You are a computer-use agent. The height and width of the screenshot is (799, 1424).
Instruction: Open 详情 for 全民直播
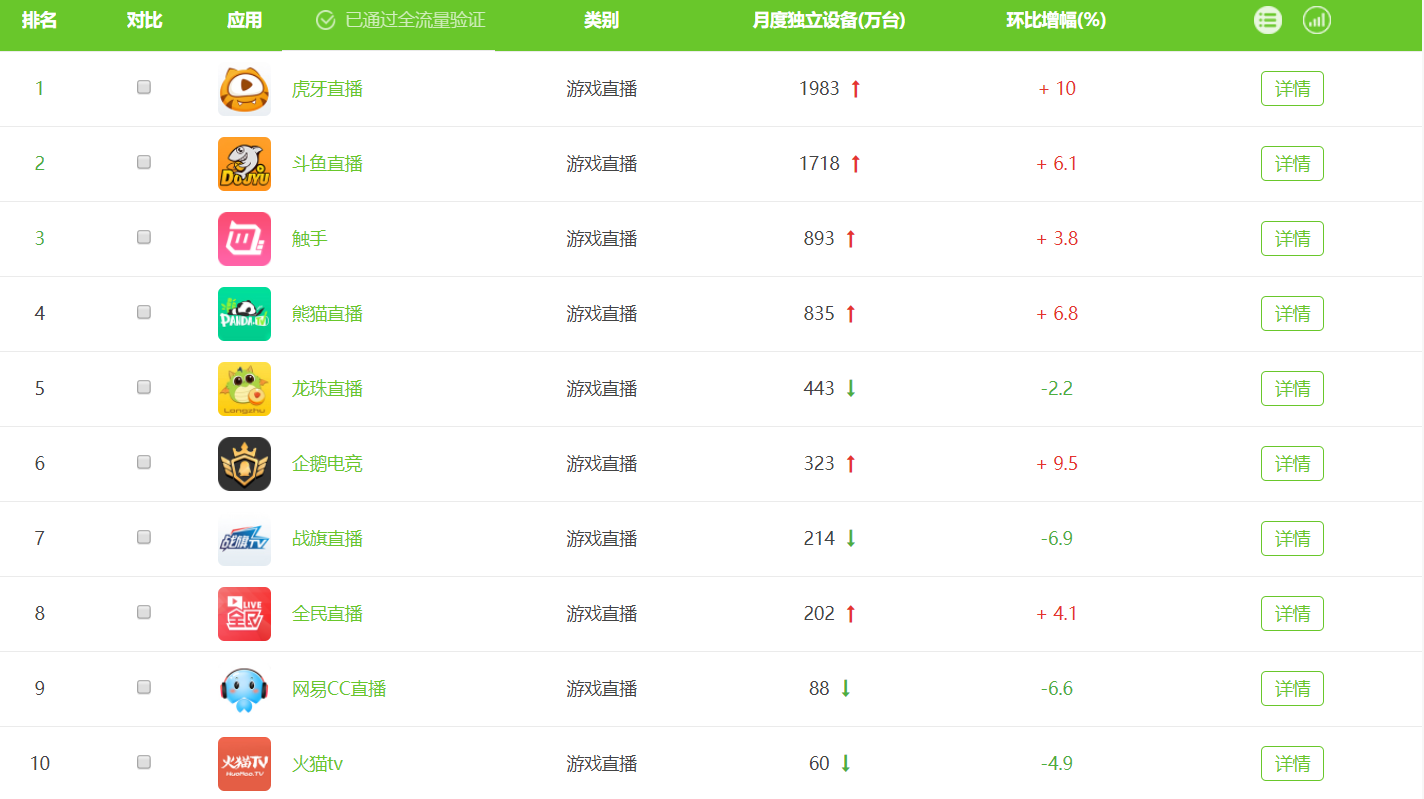pyautogui.click(x=1292, y=614)
